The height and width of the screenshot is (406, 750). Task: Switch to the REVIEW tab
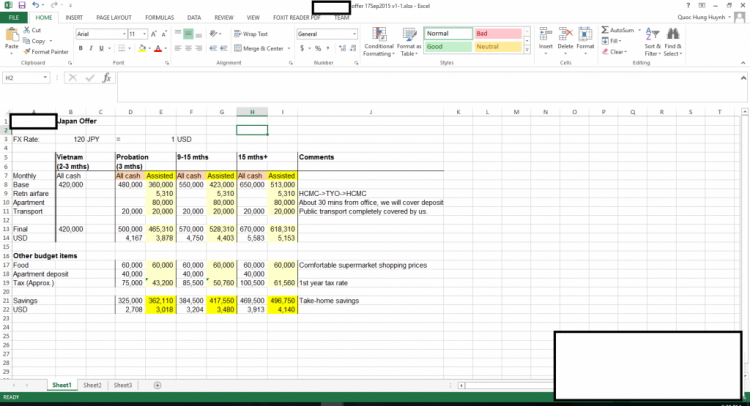tap(223, 18)
